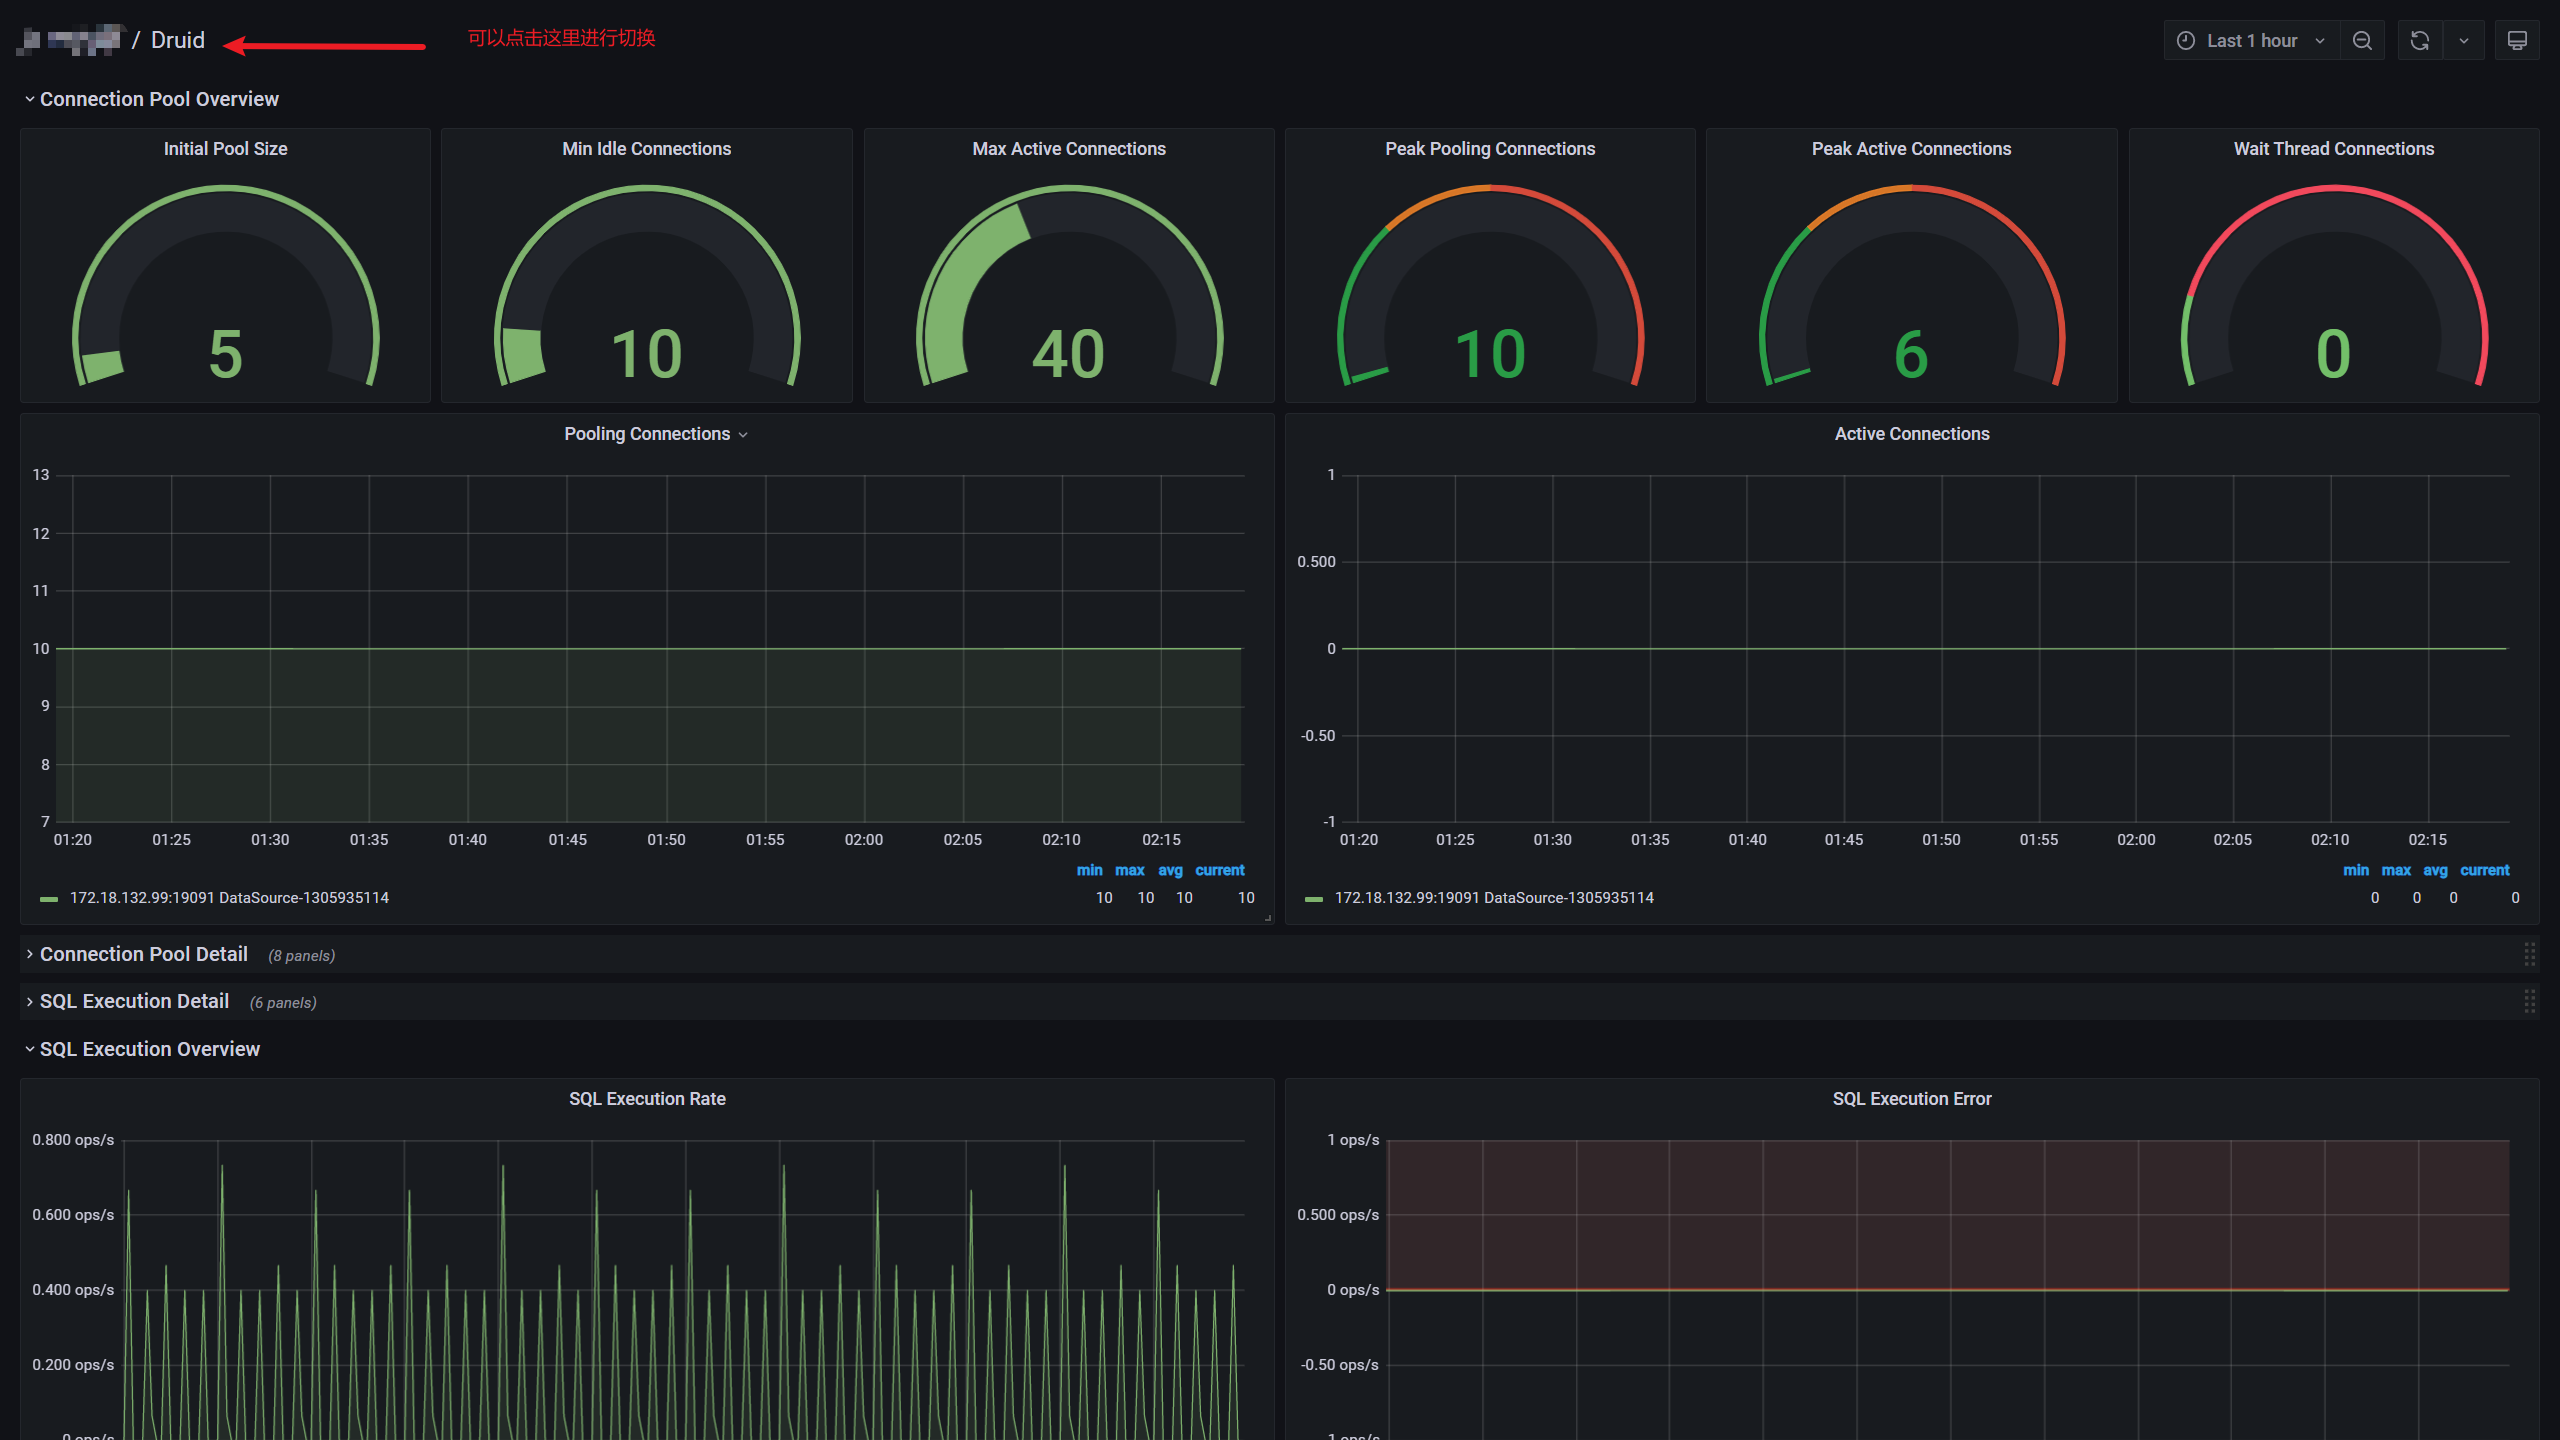This screenshot has width=2560, height=1440.
Task: Click the drag handle on Connection Pool Detail row
Action: (2528, 954)
